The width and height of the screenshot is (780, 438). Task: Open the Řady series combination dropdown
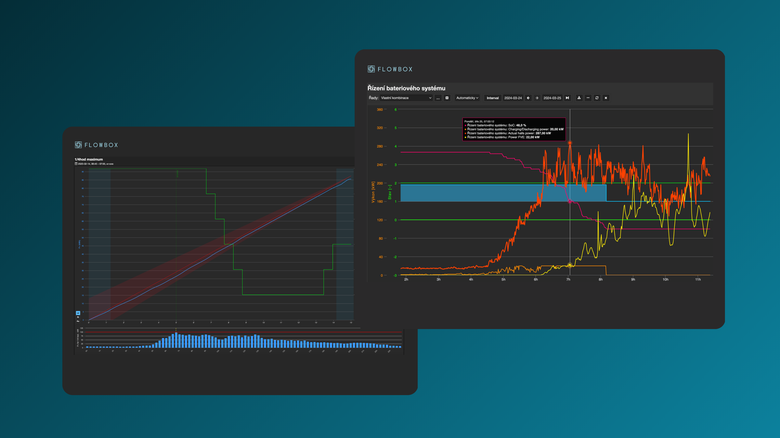(x=406, y=98)
